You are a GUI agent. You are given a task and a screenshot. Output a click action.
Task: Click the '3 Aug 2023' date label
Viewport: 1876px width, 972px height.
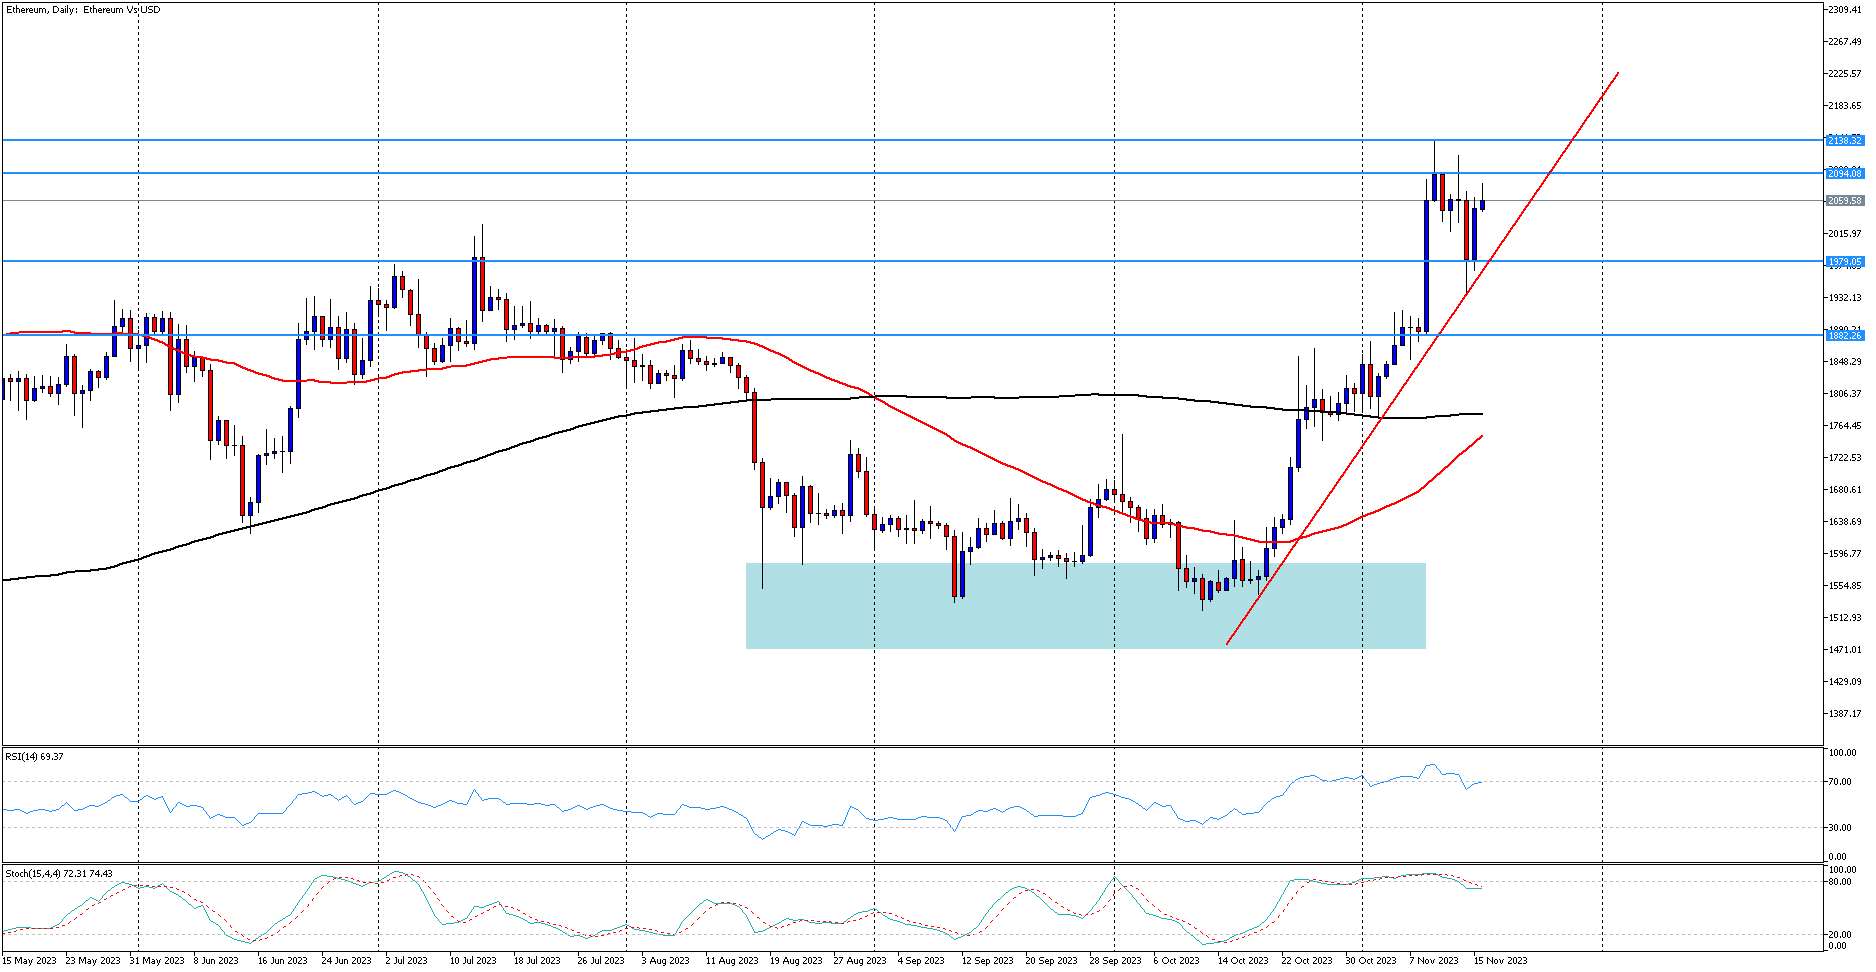pyautogui.click(x=665, y=961)
